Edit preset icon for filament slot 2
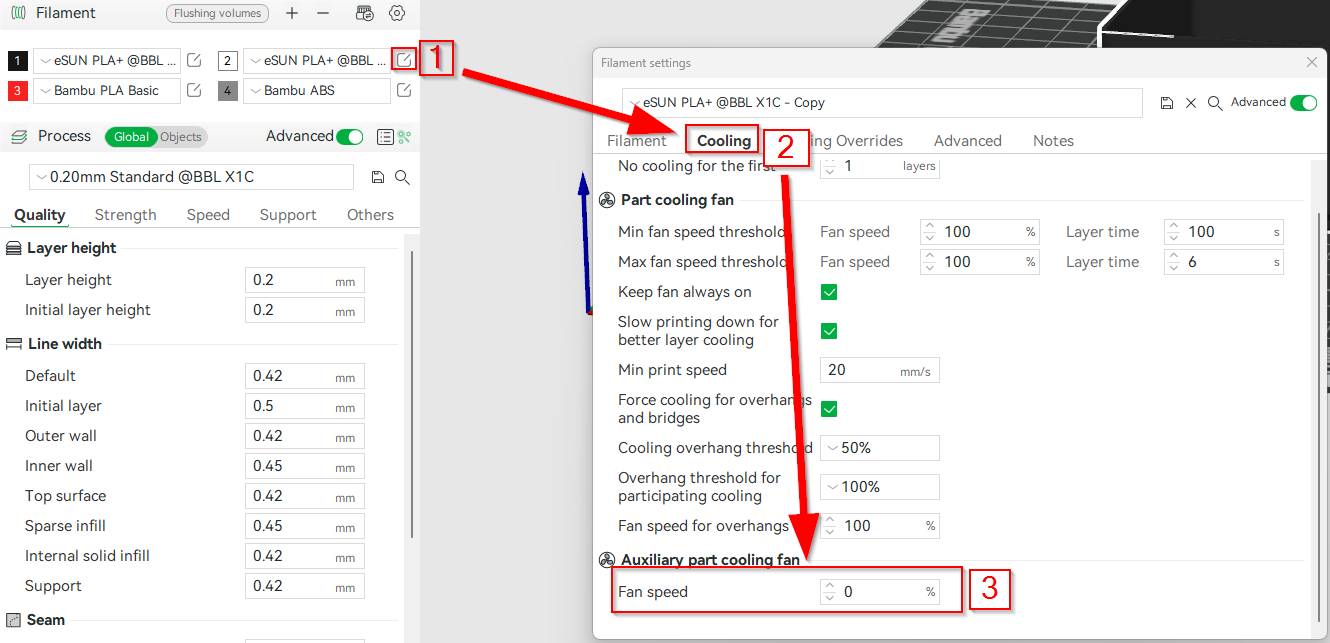 pos(403,60)
